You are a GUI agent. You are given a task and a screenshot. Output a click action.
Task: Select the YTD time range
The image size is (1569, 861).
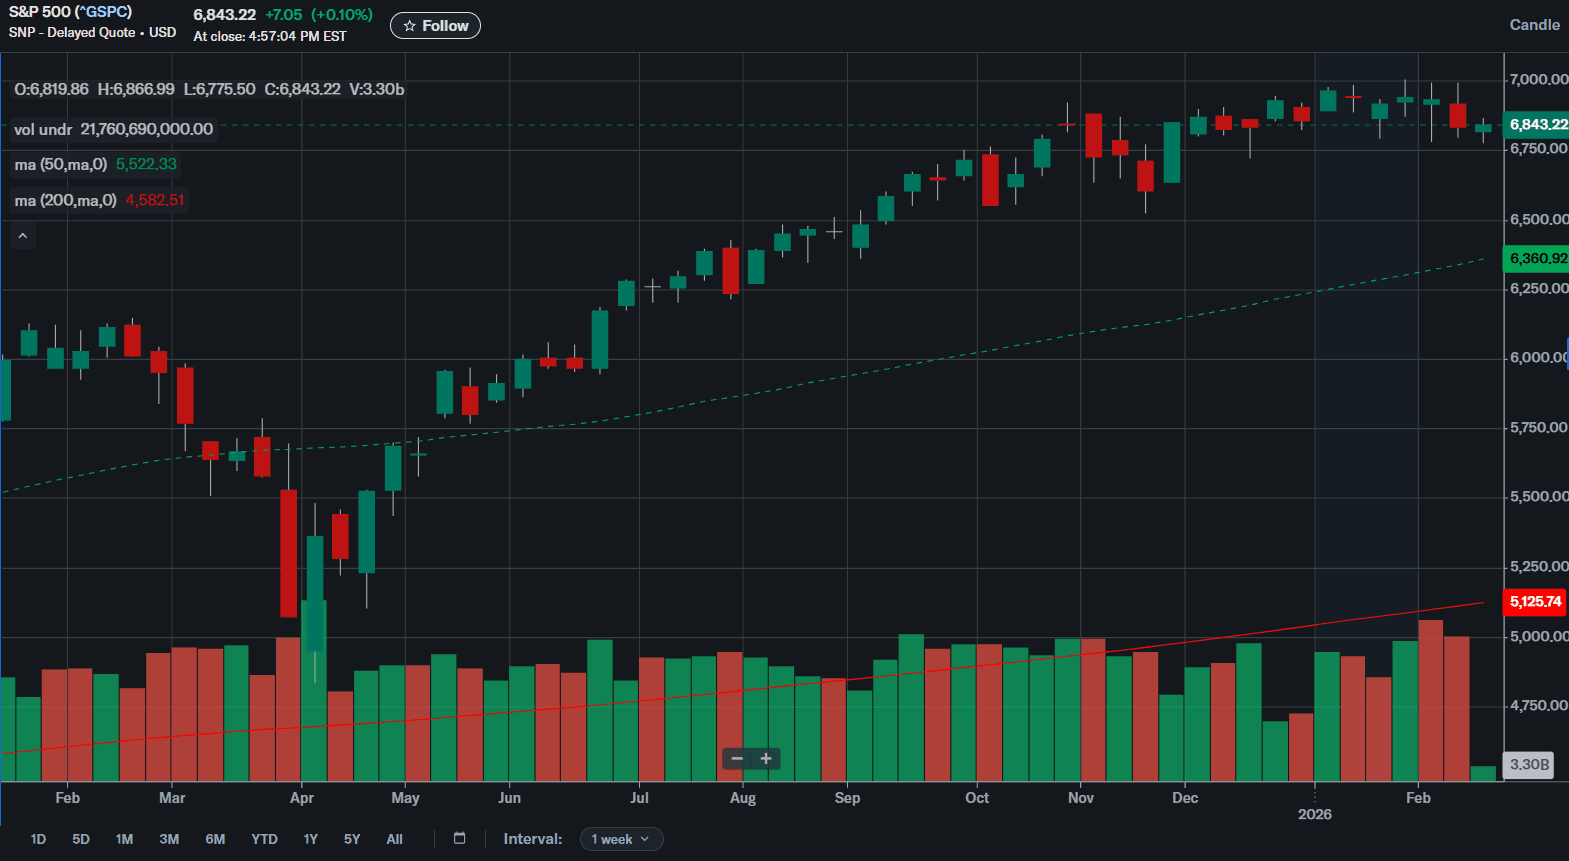click(264, 839)
